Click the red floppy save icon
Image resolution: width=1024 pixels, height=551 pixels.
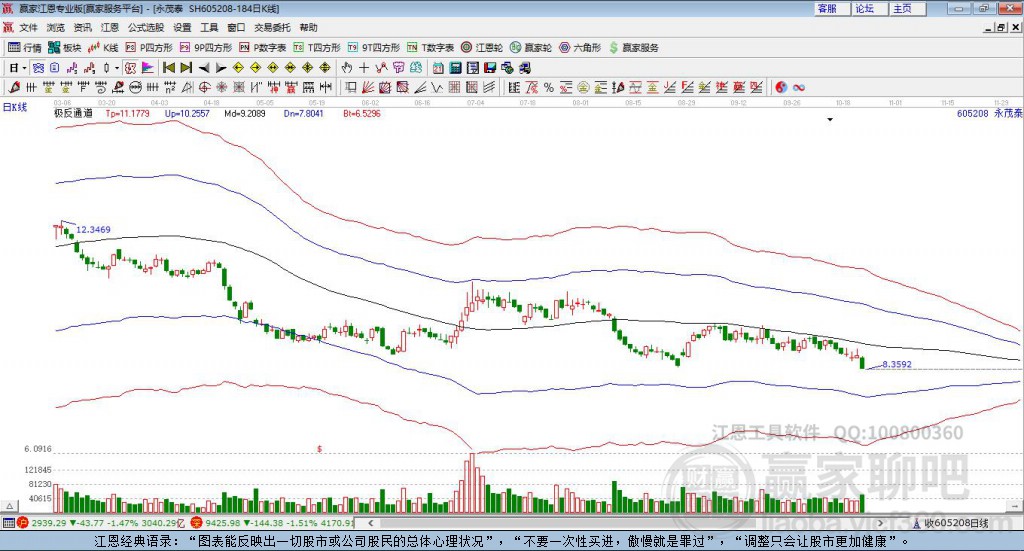click(x=490, y=67)
